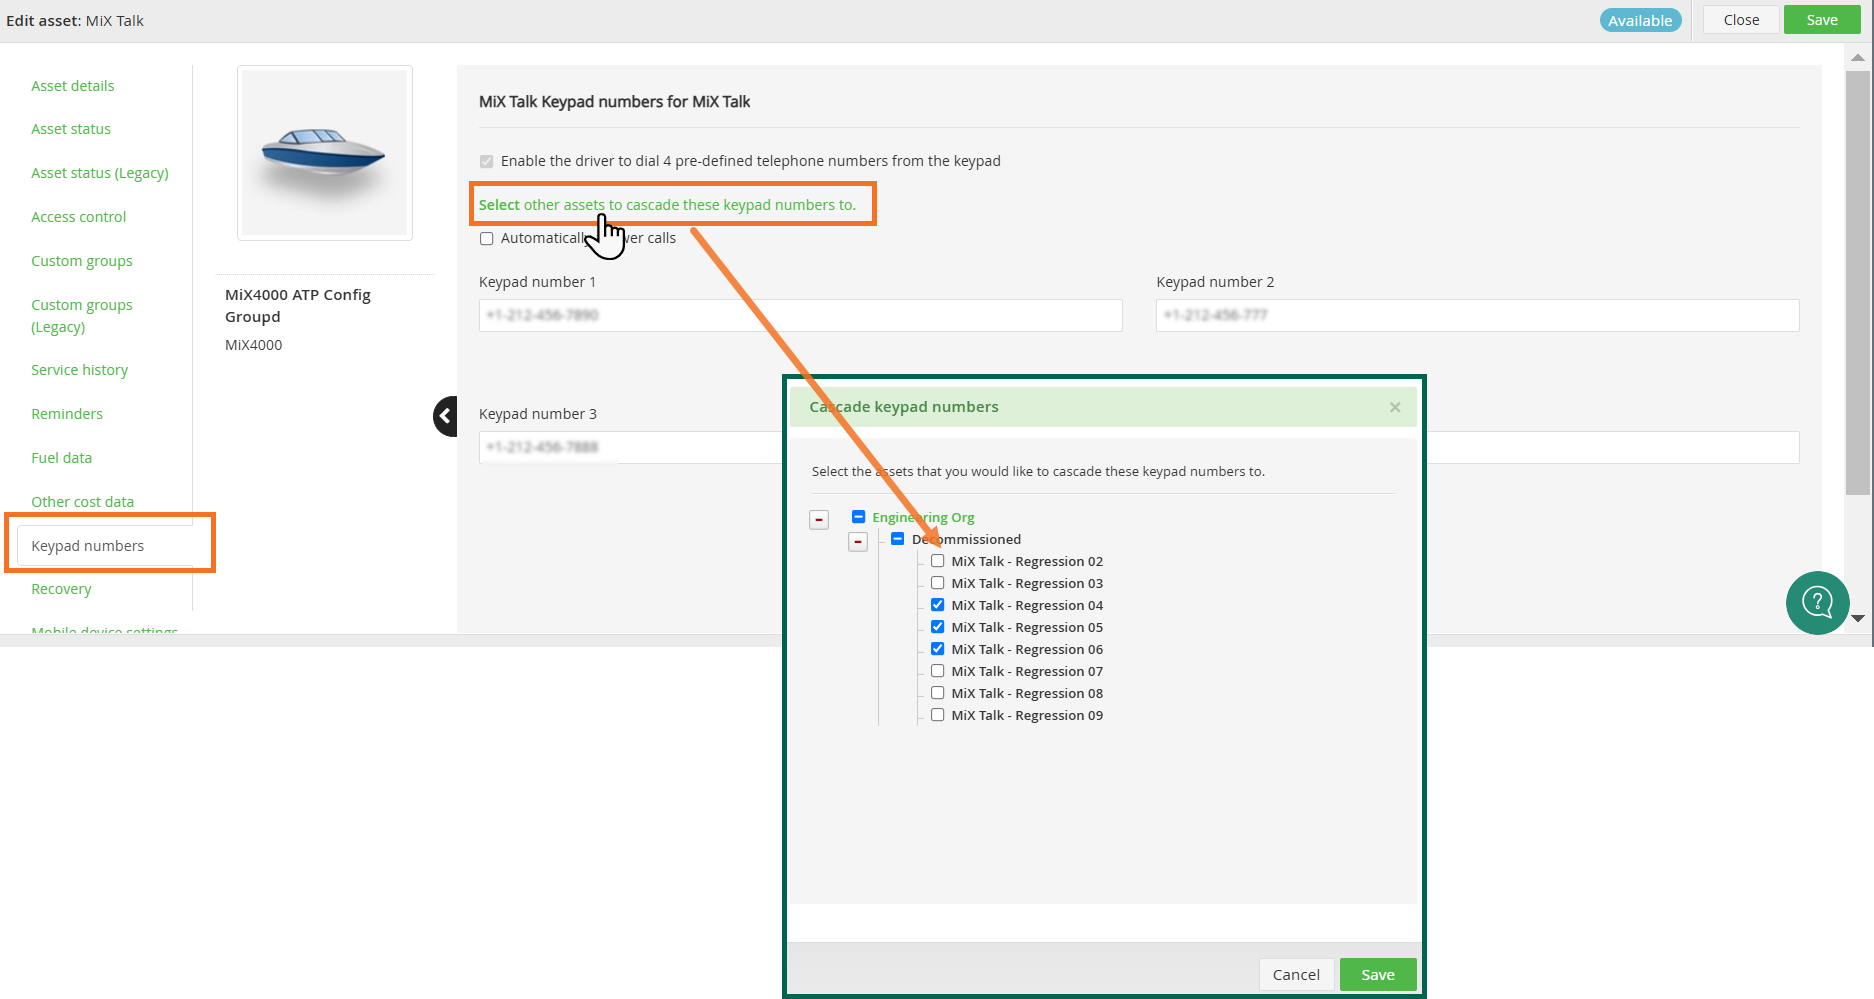1874x999 pixels.
Task: Click the Engineering Org label
Action: tap(923, 517)
